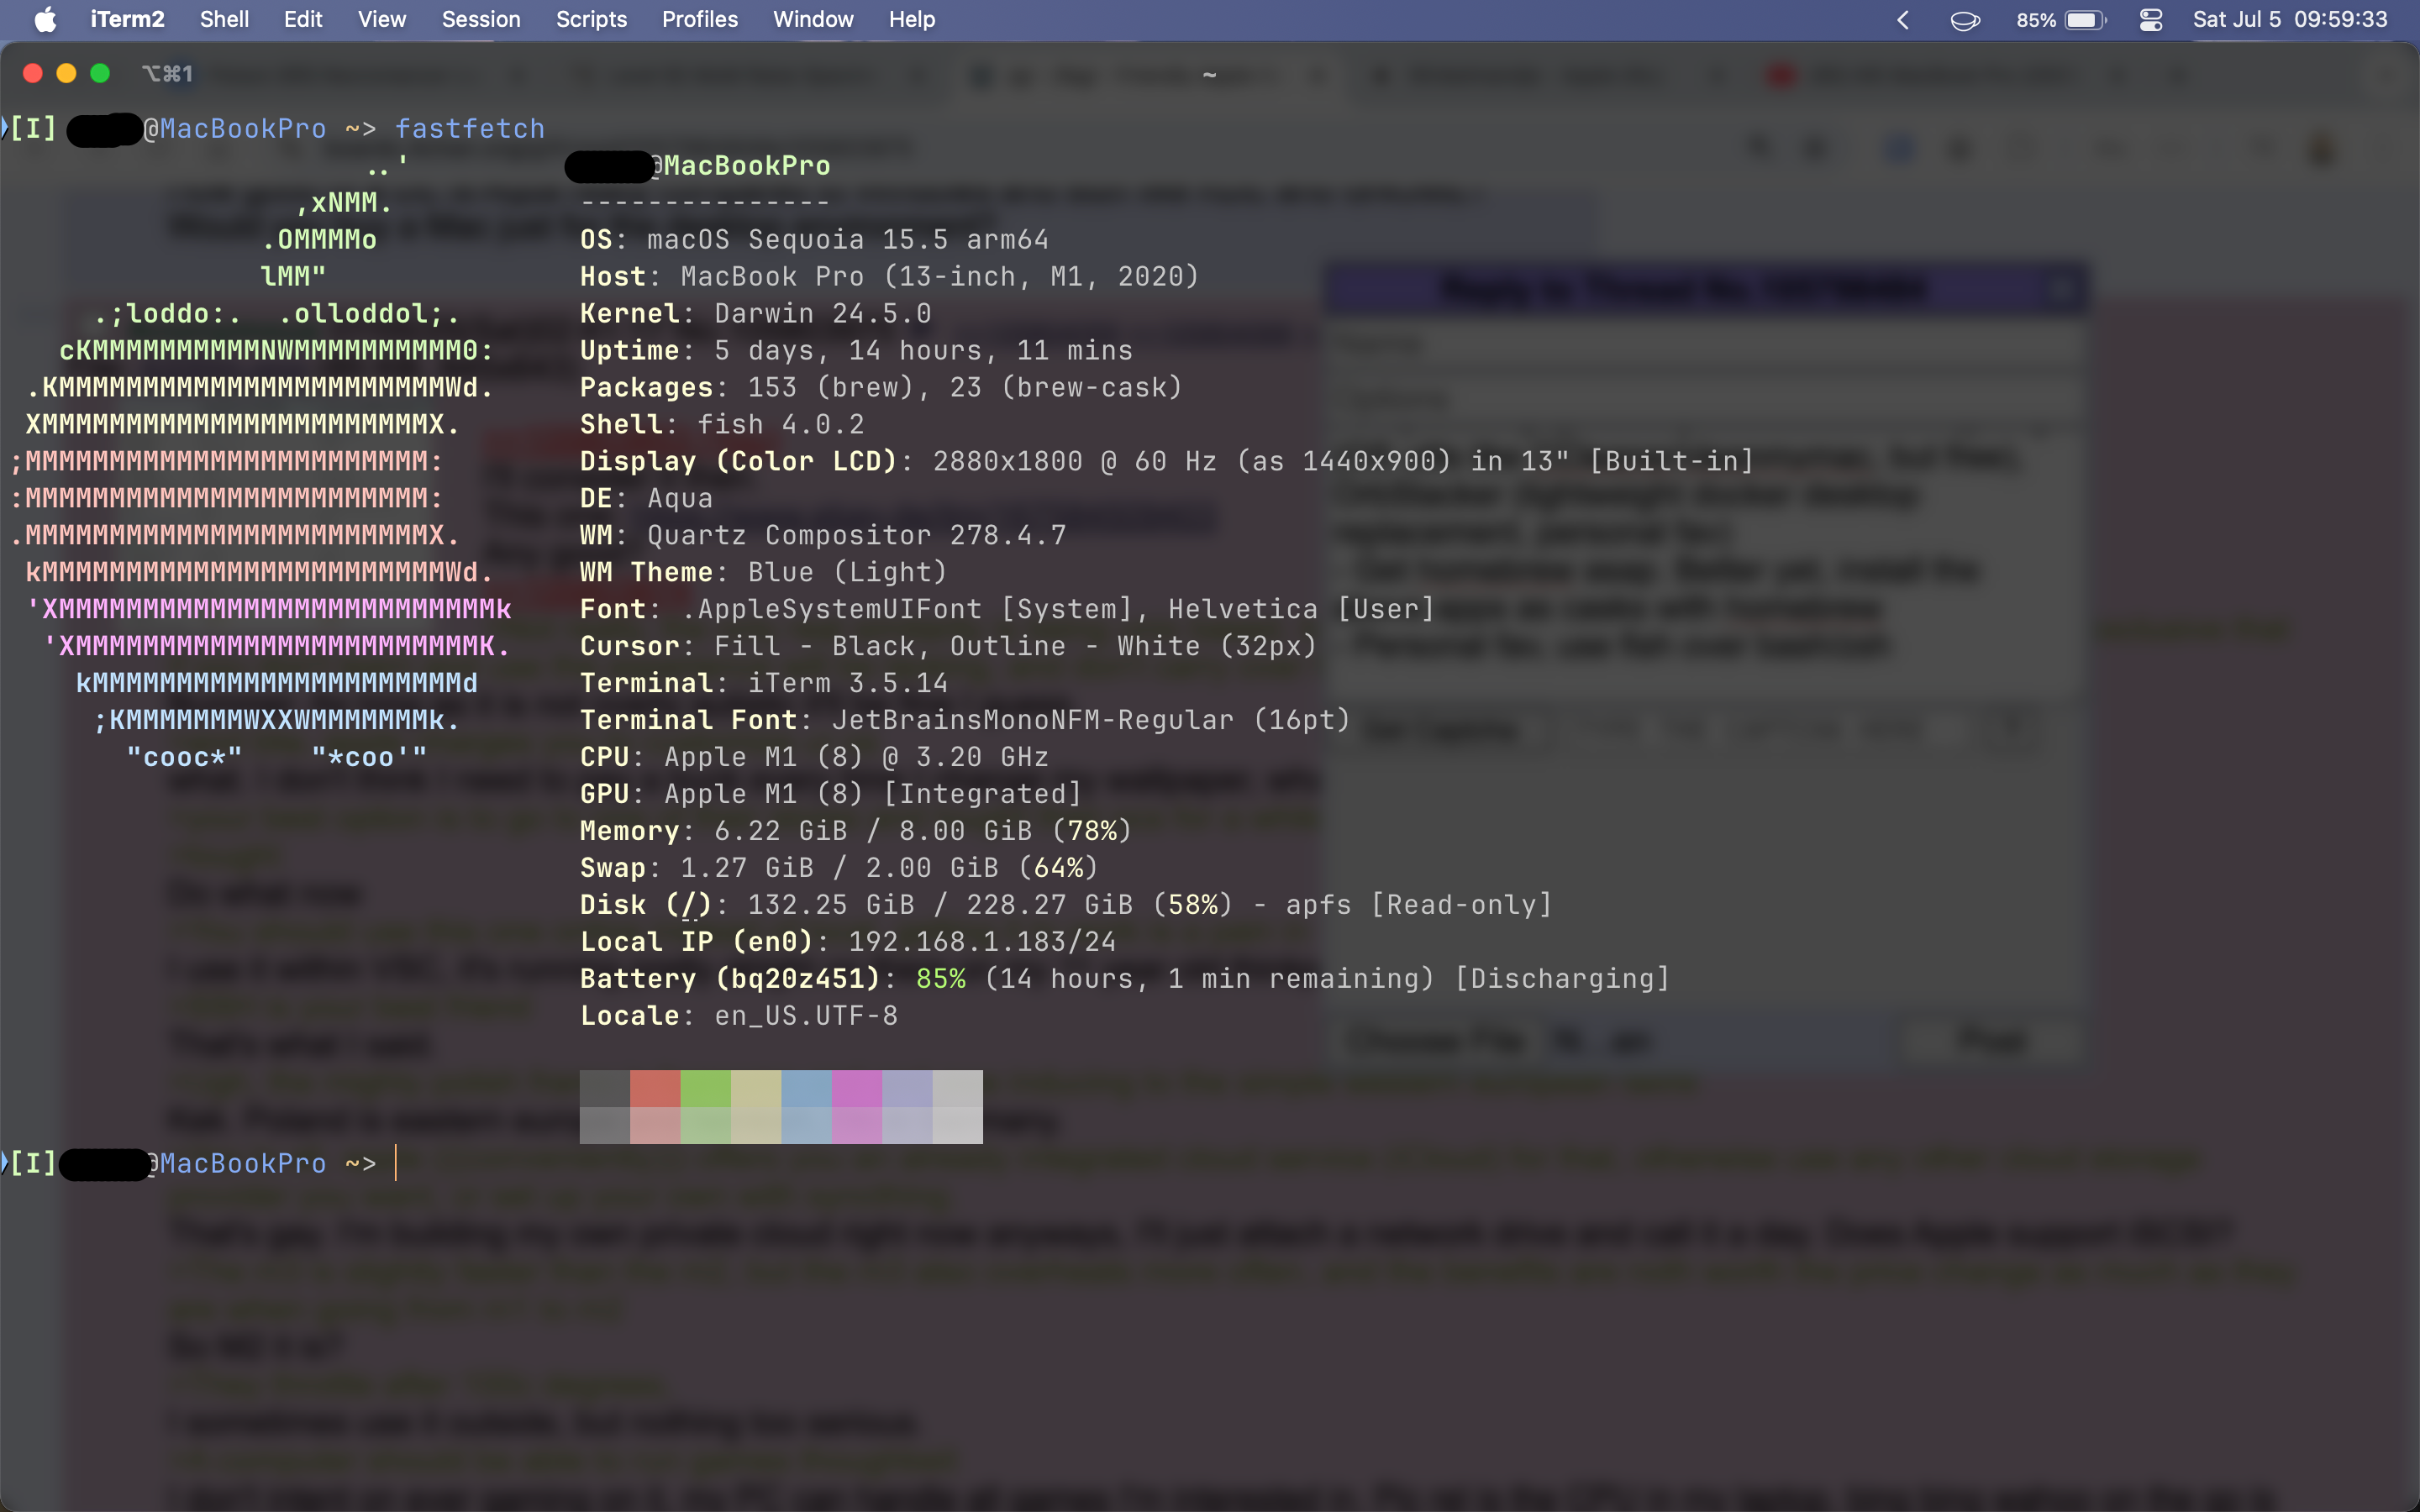
Task: Open the Window menu
Action: point(813,19)
